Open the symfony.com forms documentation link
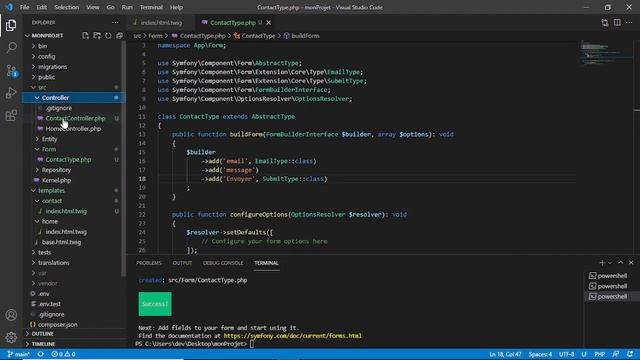 point(292,336)
